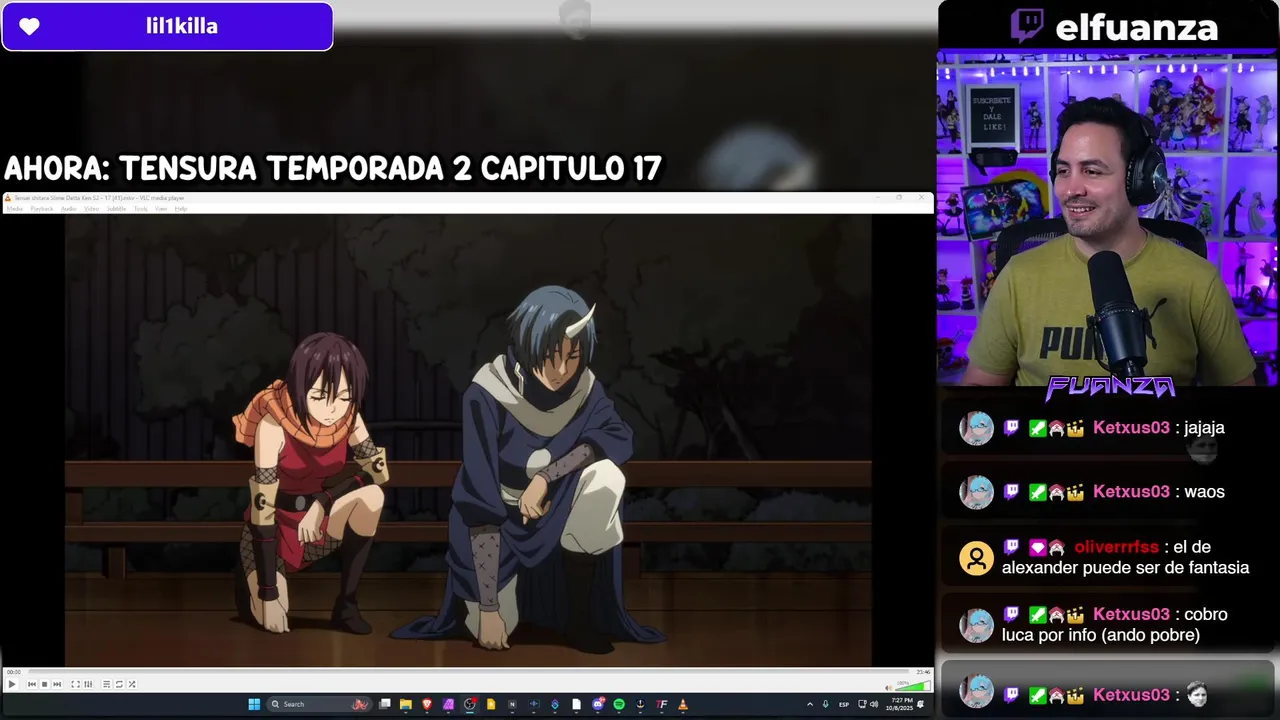Launch Brave browser from the taskbar

click(x=427, y=704)
